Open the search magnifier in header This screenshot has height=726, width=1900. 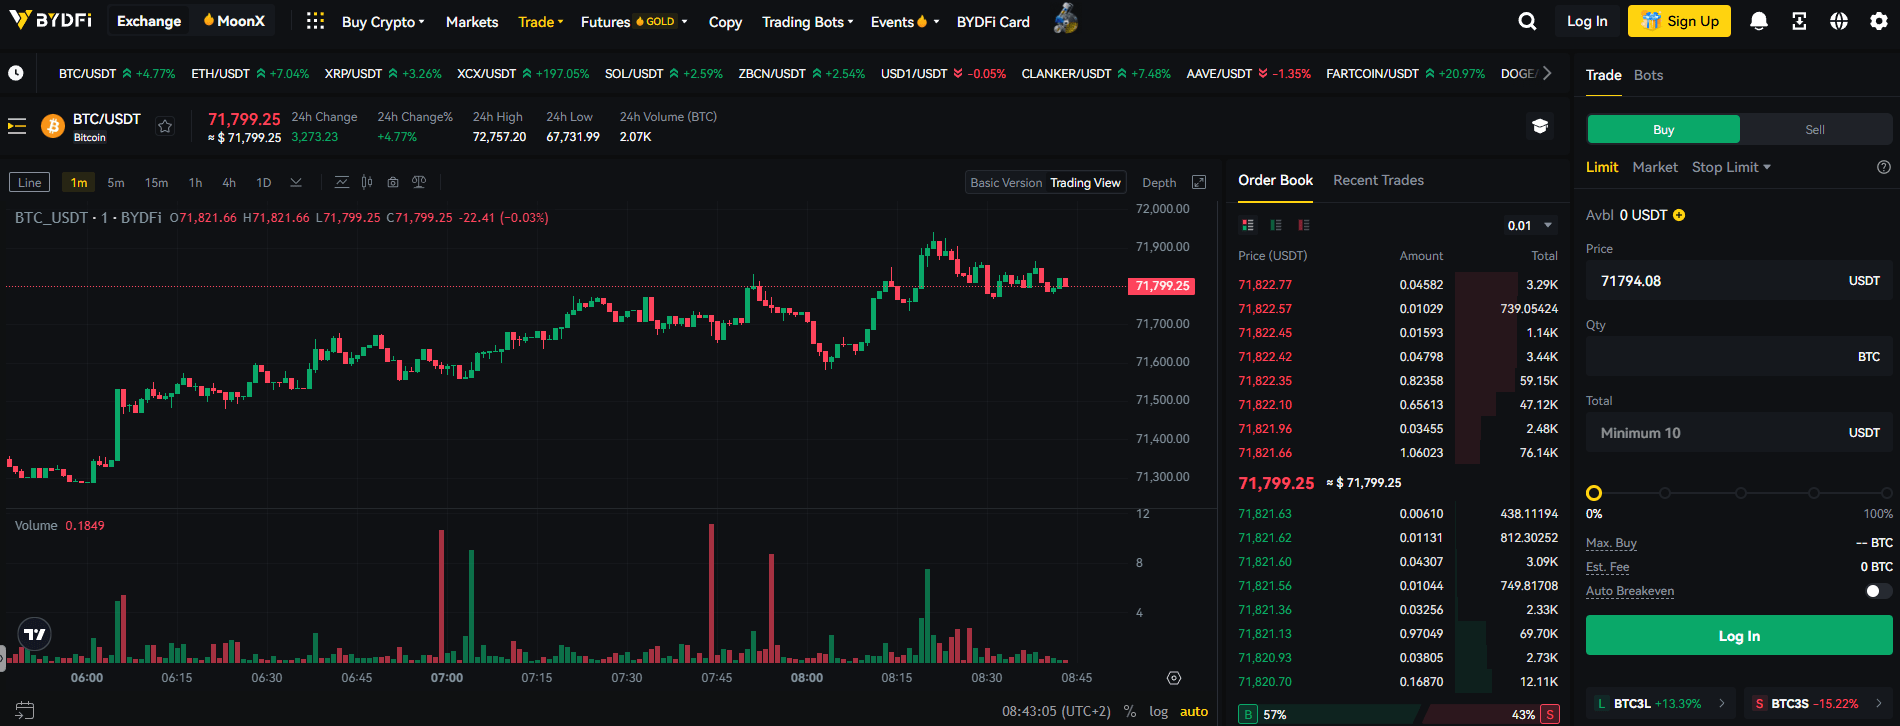(1527, 21)
